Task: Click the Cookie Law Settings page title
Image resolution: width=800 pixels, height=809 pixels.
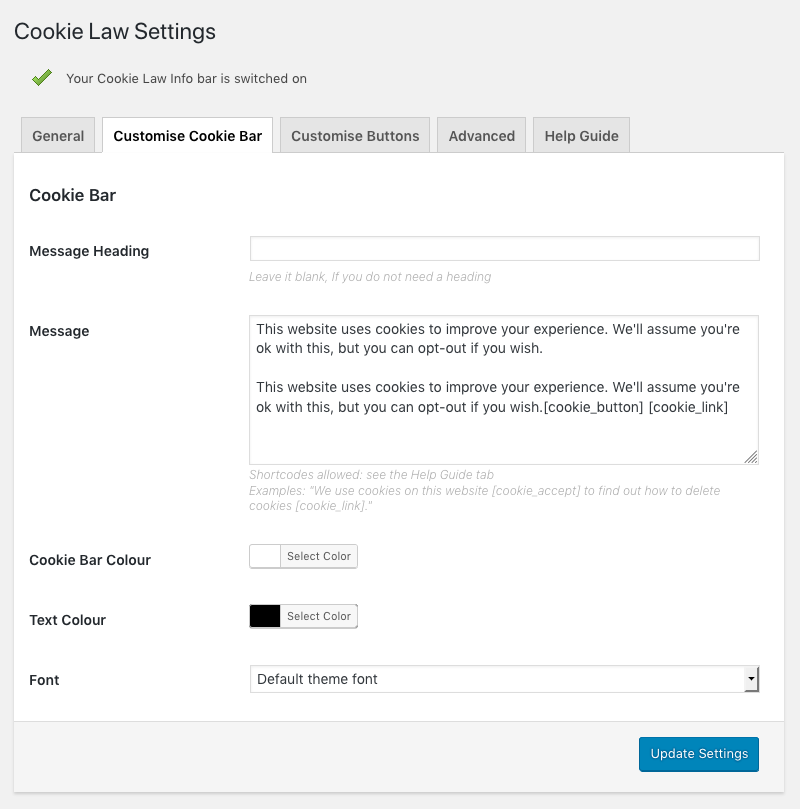Action: pyautogui.click(x=115, y=32)
